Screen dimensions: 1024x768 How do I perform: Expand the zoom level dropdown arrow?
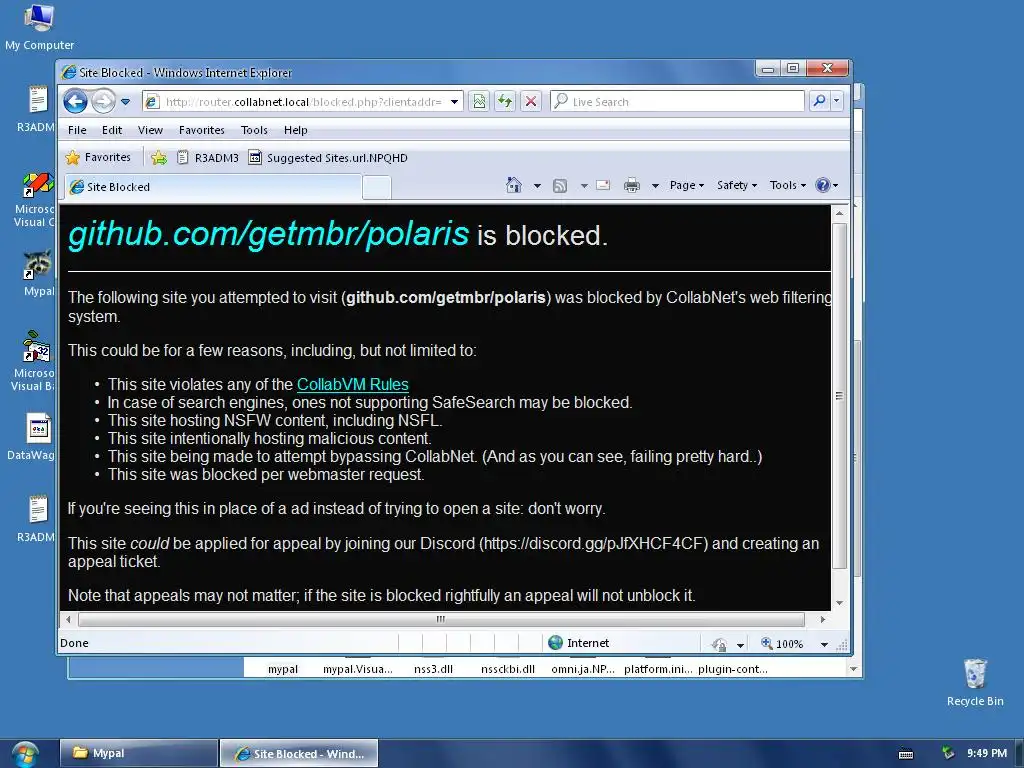(824, 645)
